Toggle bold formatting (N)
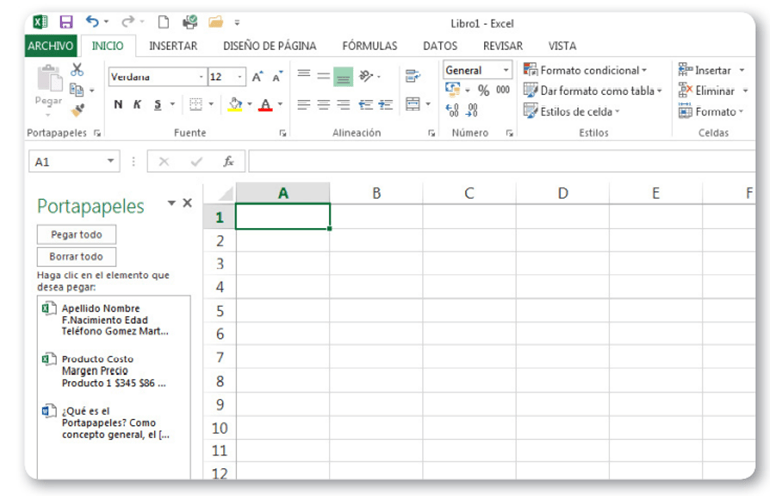 118,104
